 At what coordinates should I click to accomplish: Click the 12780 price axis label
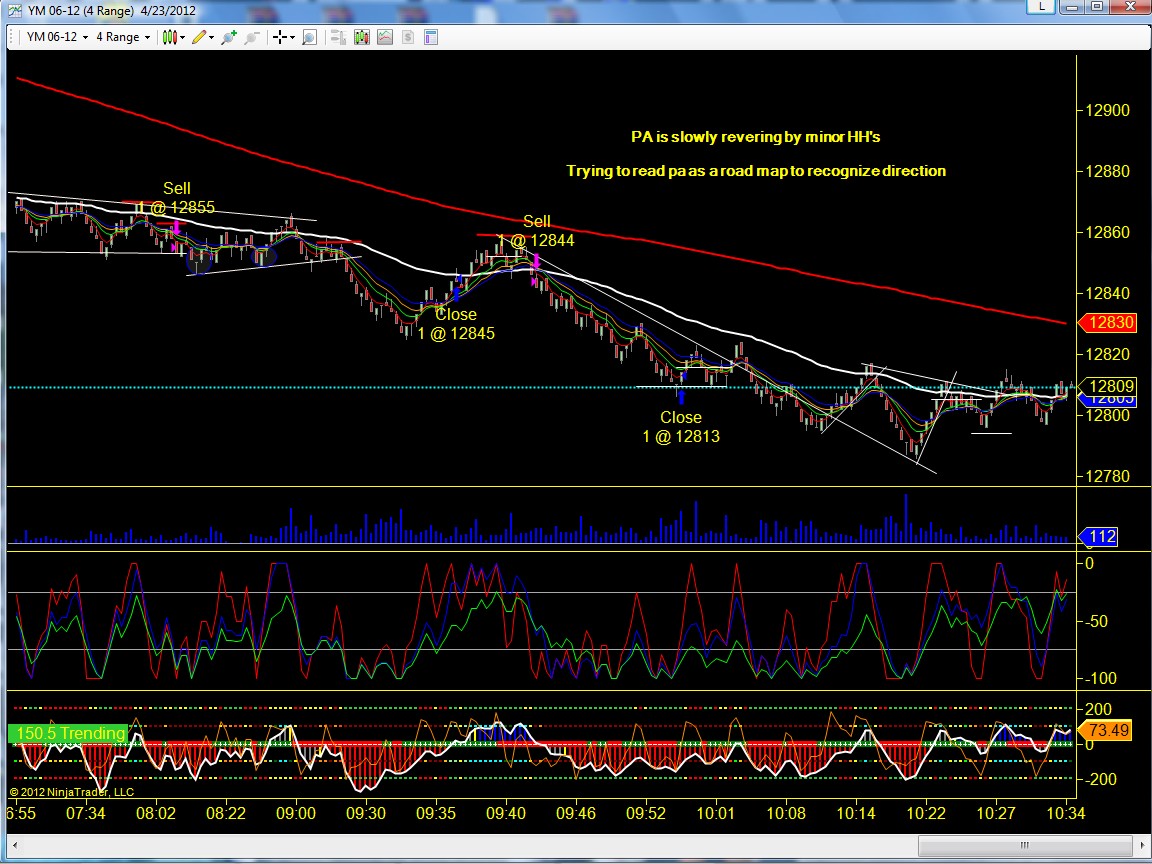1108,477
